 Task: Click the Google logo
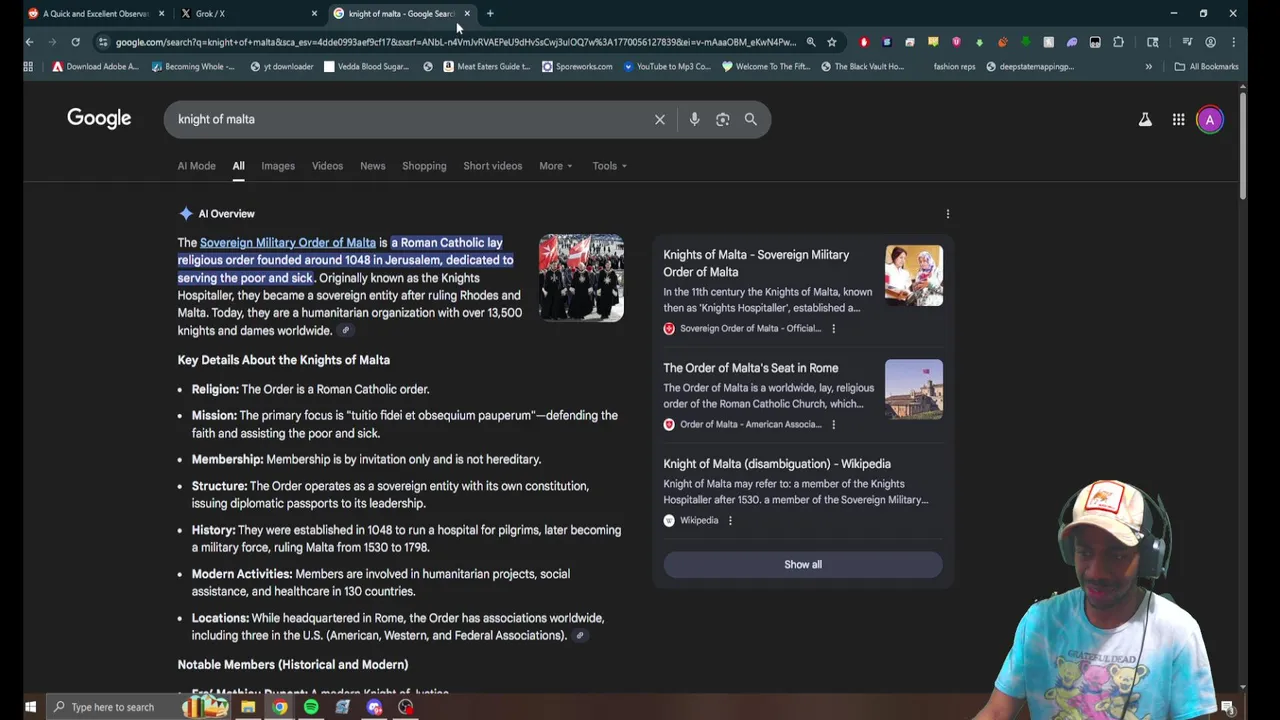(99, 118)
